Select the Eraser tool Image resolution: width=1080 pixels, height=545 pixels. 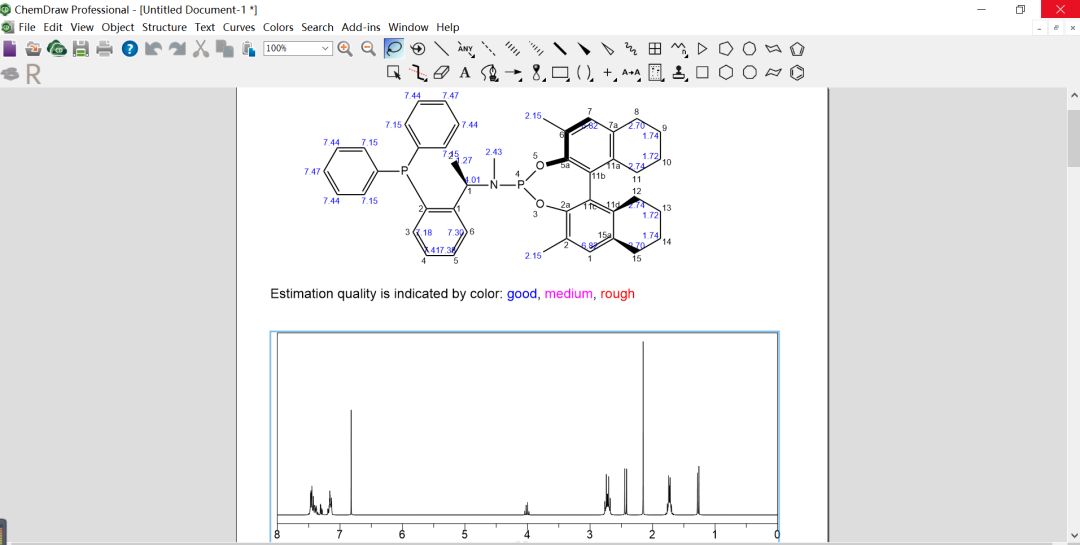pyautogui.click(x=442, y=72)
